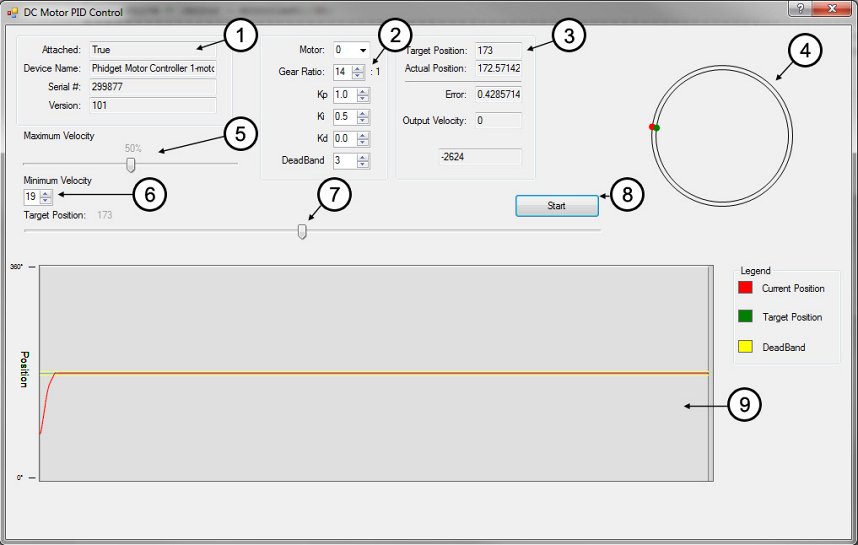Close the DC Motor PID Control window
858x545 pixels.
832,8
